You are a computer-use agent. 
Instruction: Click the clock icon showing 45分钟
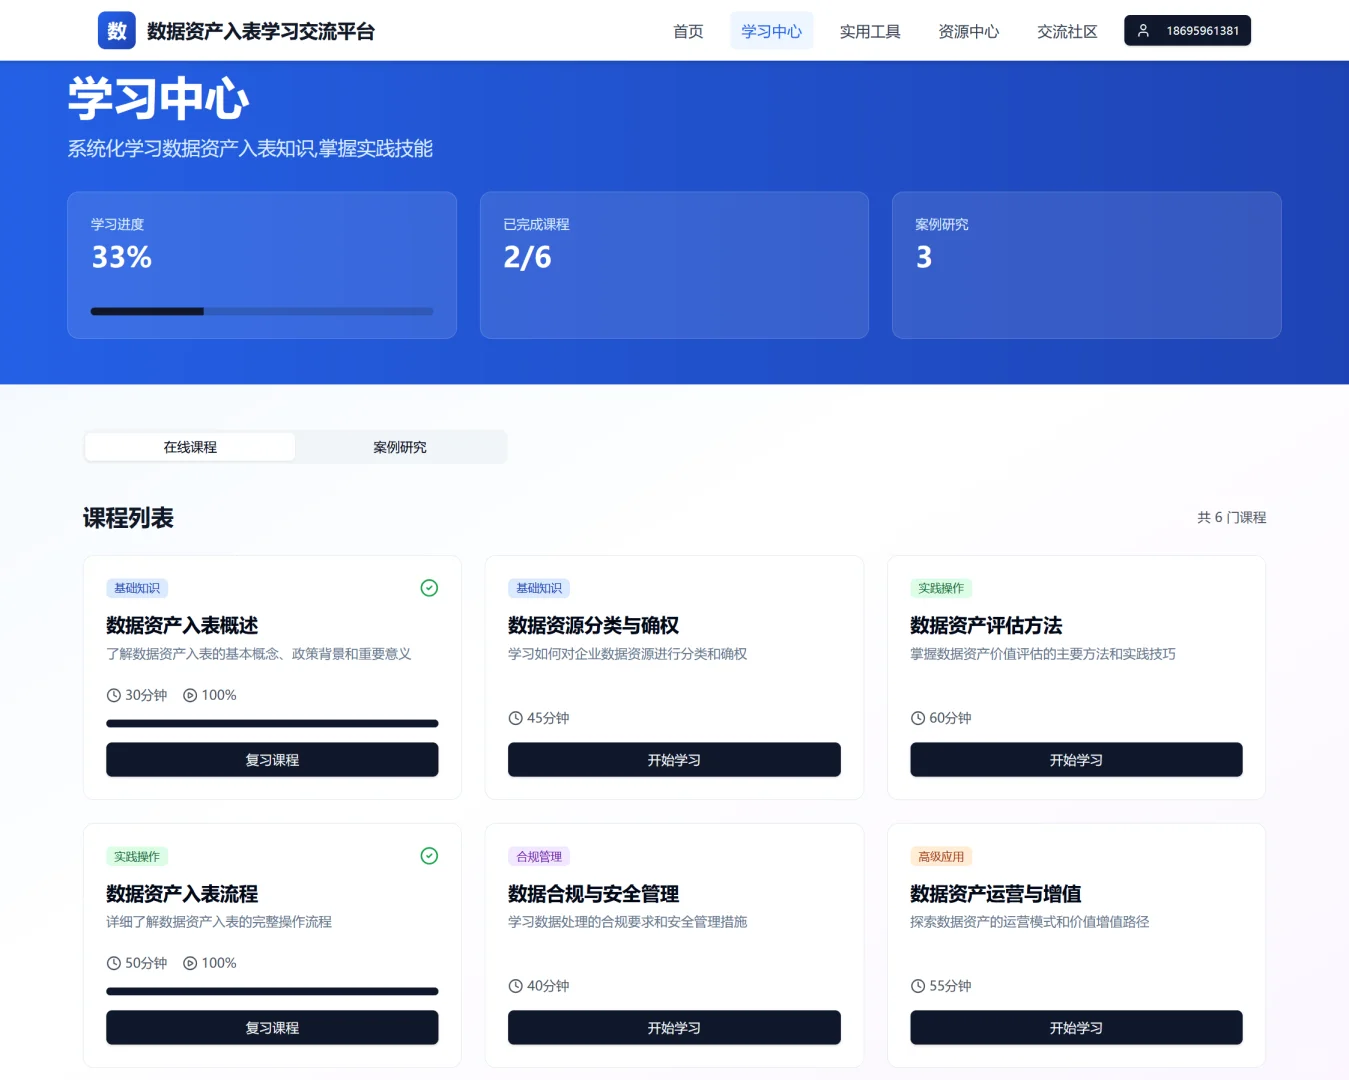point(515,718)
